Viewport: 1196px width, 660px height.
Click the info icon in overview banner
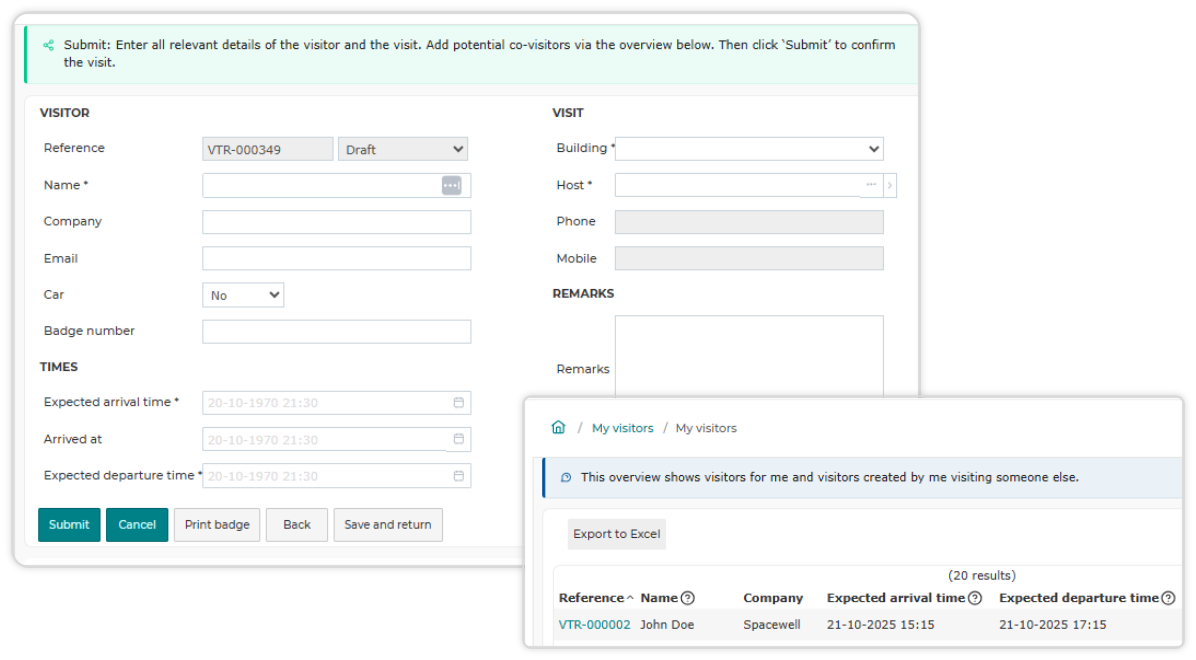566,478
